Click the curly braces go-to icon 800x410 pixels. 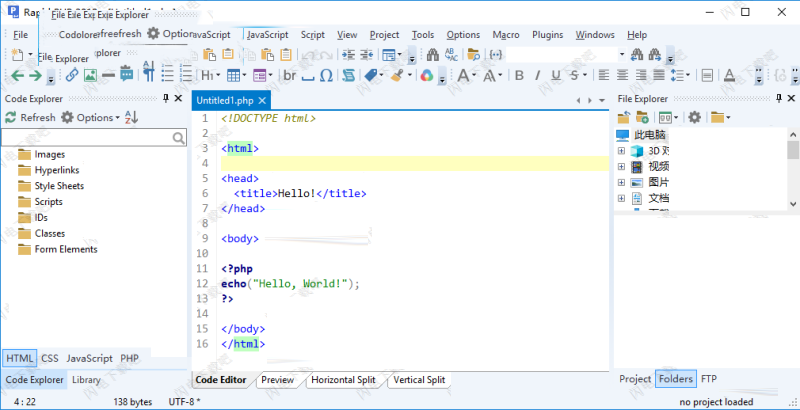[x=495, y=54]
